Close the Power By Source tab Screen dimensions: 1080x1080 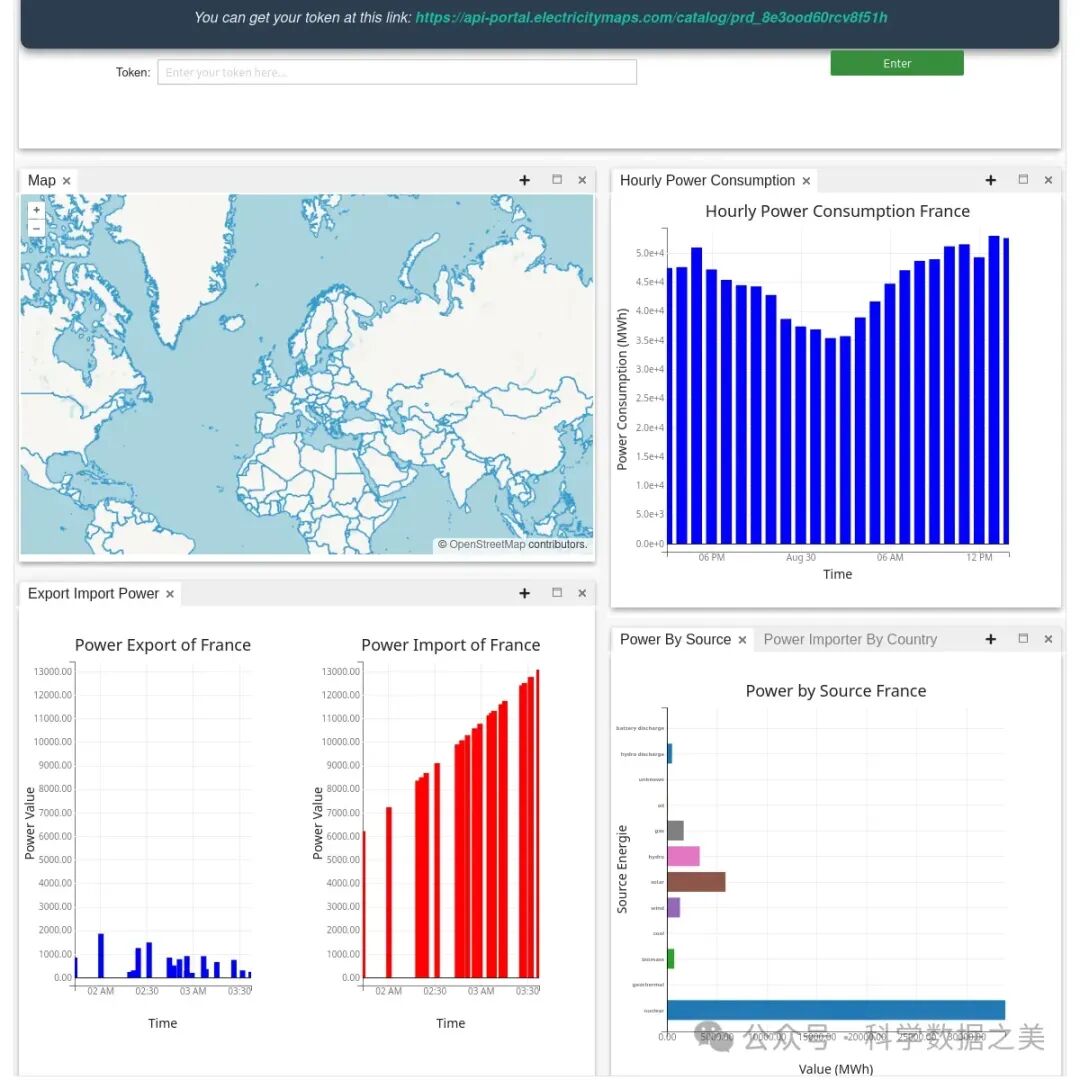pos(742,640)
